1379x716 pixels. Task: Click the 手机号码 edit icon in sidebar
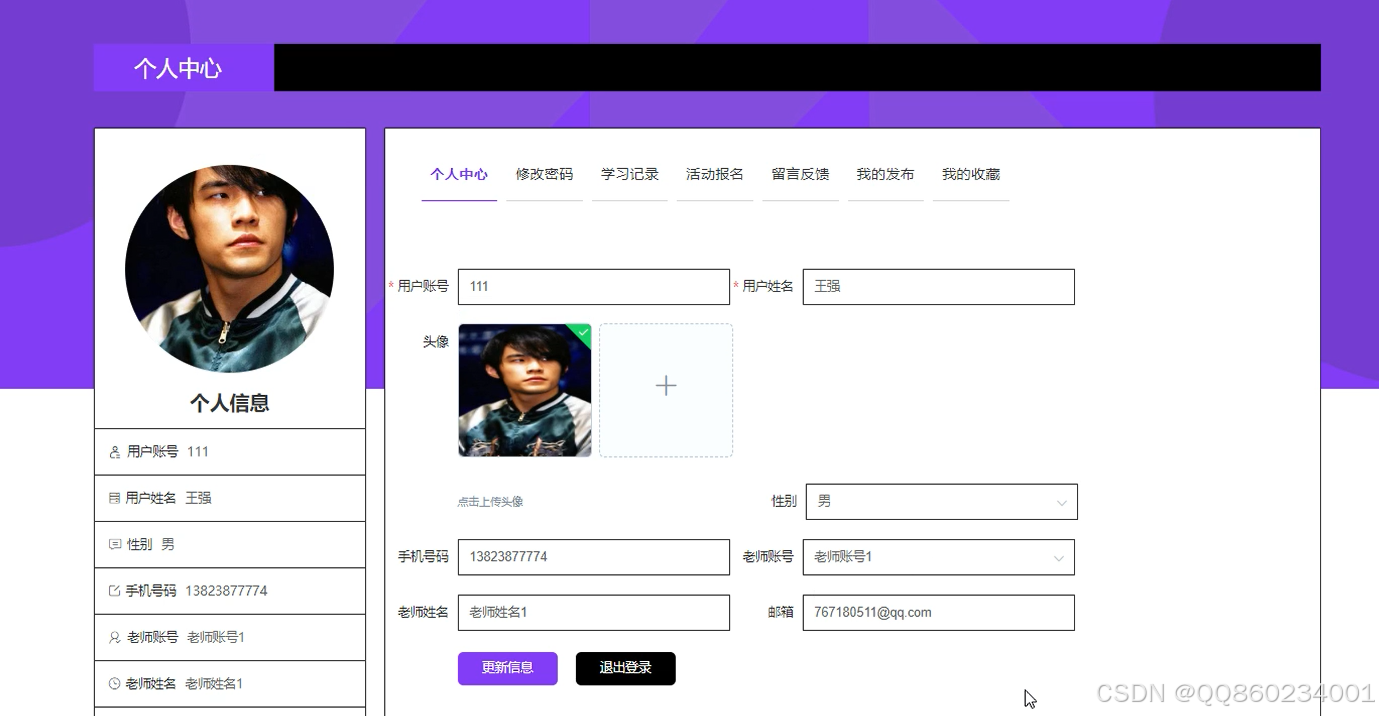tap(114, 591)
